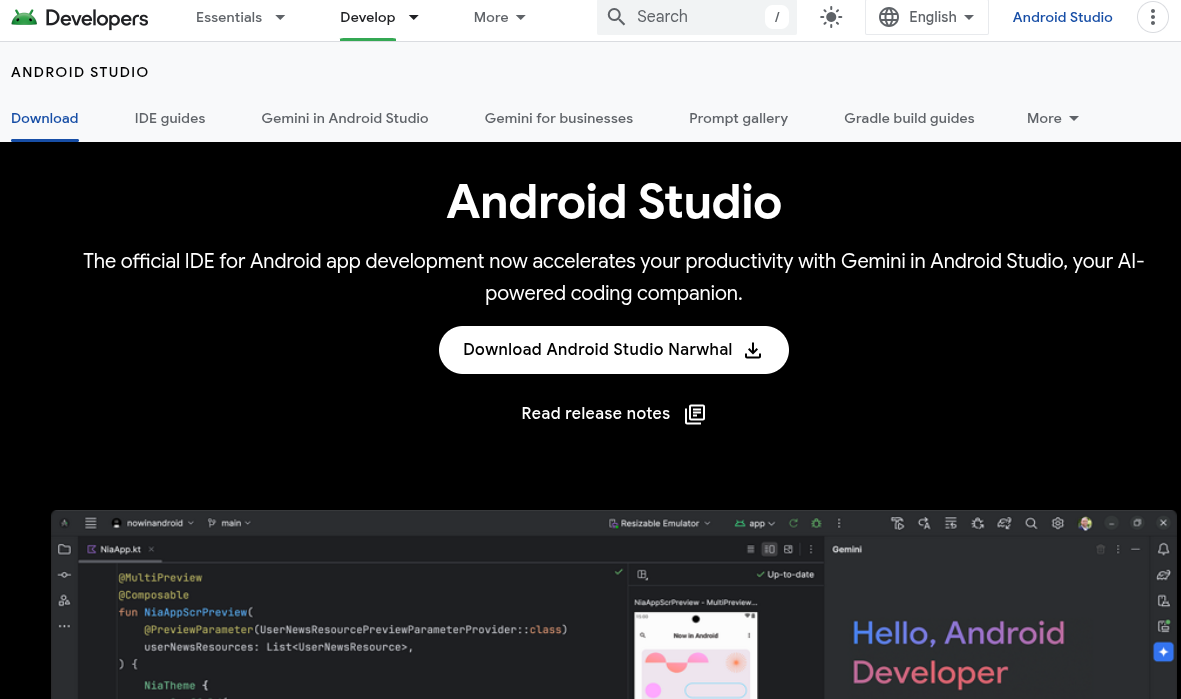Image resolution: width=1181 pixels, height=699 pixels.
Task: Open the Gradle build guides tab
Action: pyautogui.click(x=909, y=118)
